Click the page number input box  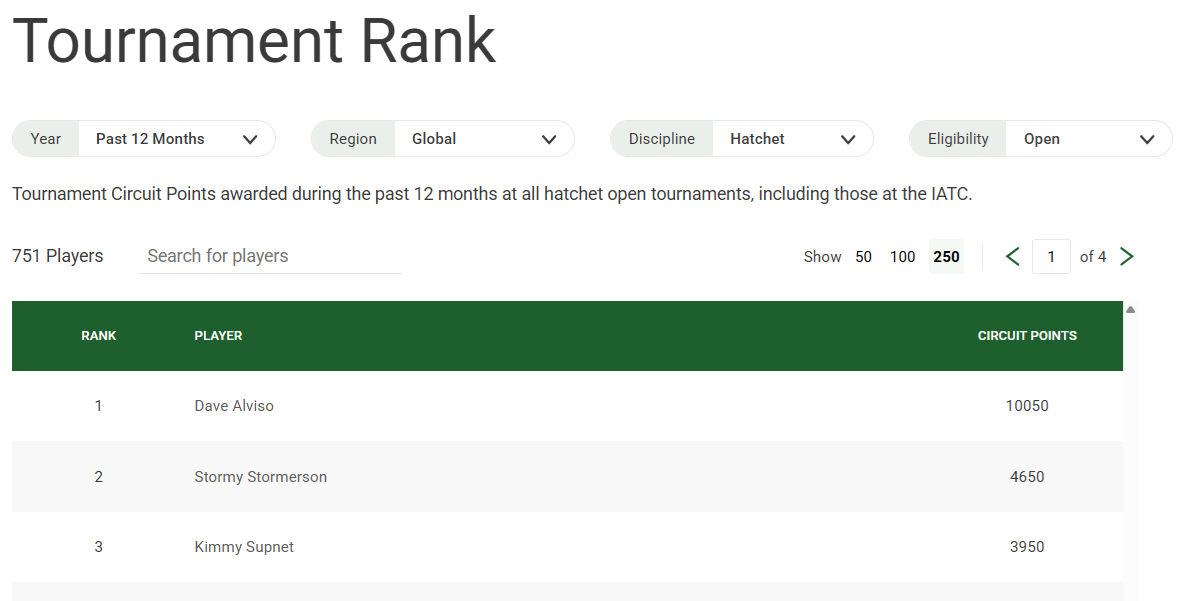[1051, 257]
